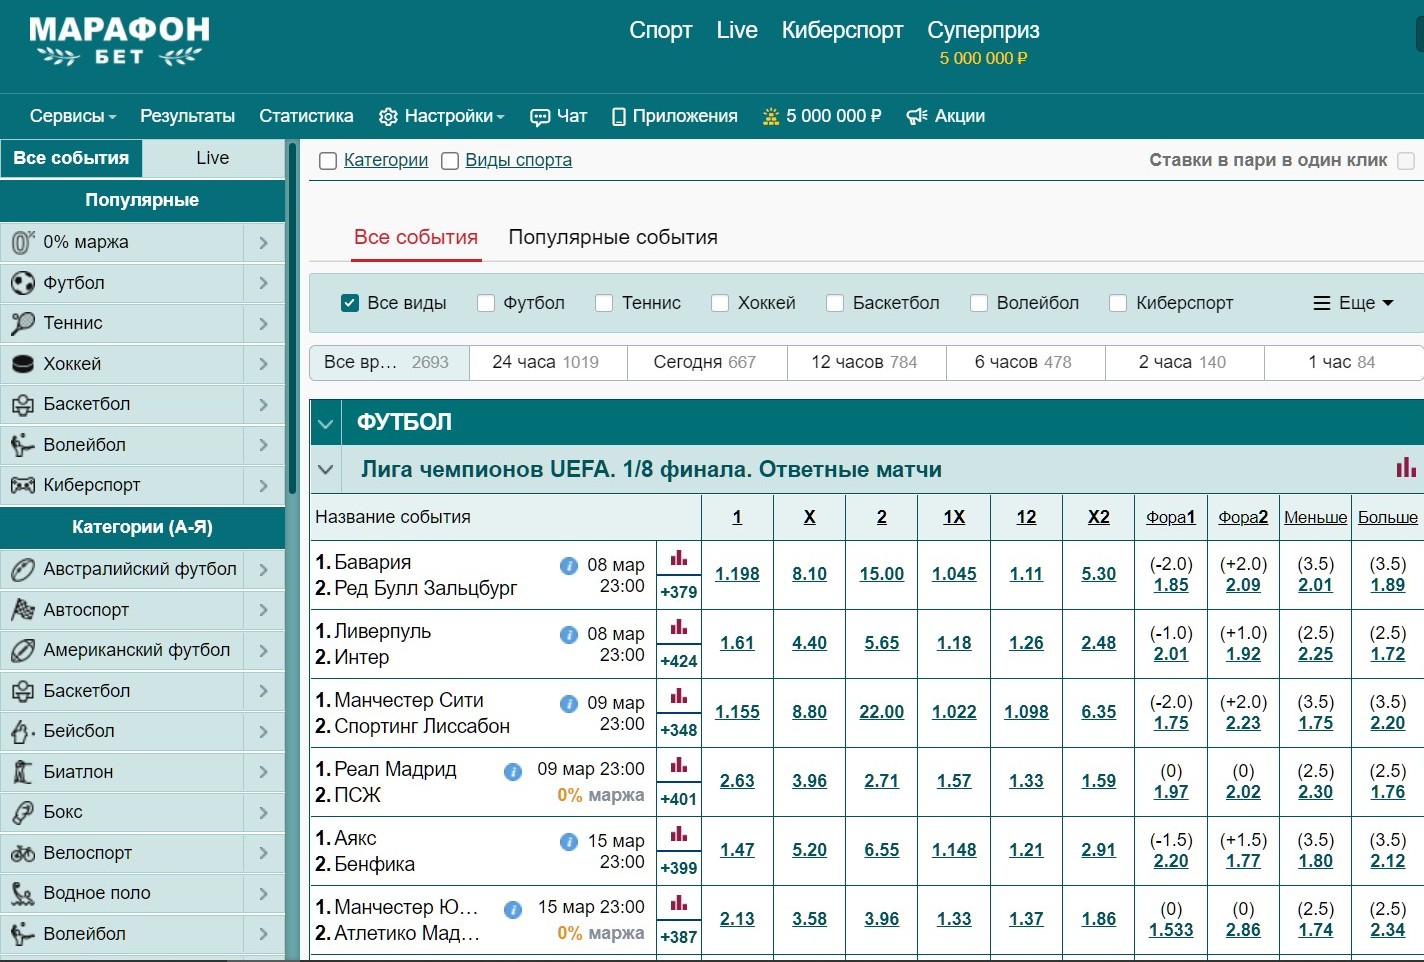
Task: Open info icon for Бавария match
Action: (x=569, y=565)
